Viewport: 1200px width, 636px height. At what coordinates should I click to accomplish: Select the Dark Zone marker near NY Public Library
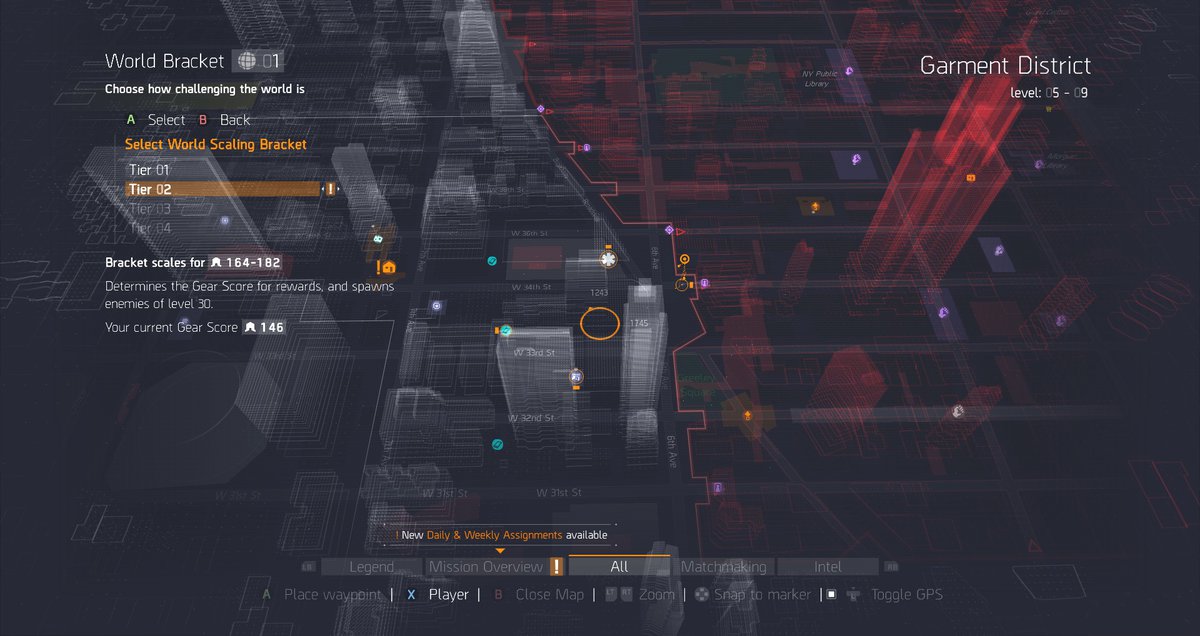[x=849, y=71]
